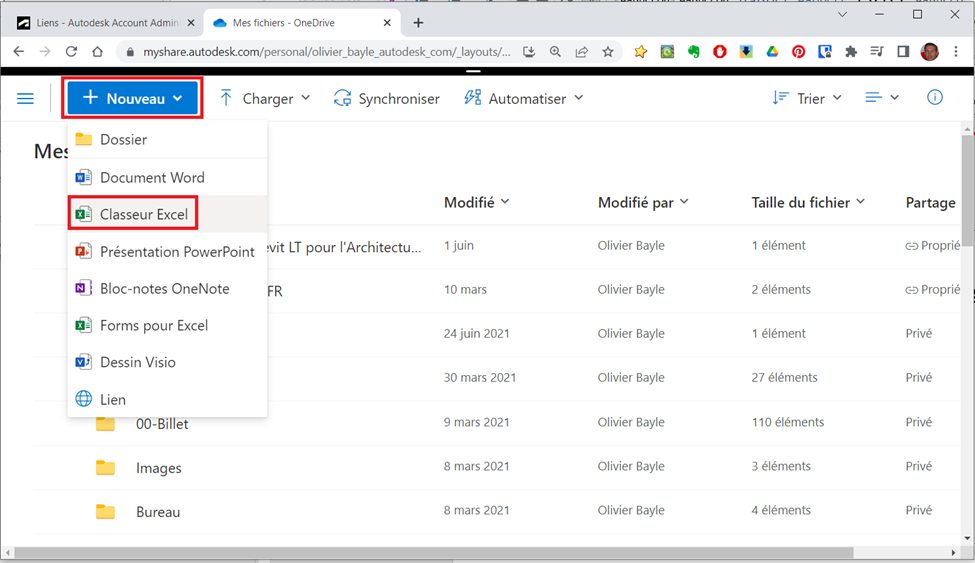Open the zoom magnifier icon in address bar
975x563 pixels.
pos(555,52)
